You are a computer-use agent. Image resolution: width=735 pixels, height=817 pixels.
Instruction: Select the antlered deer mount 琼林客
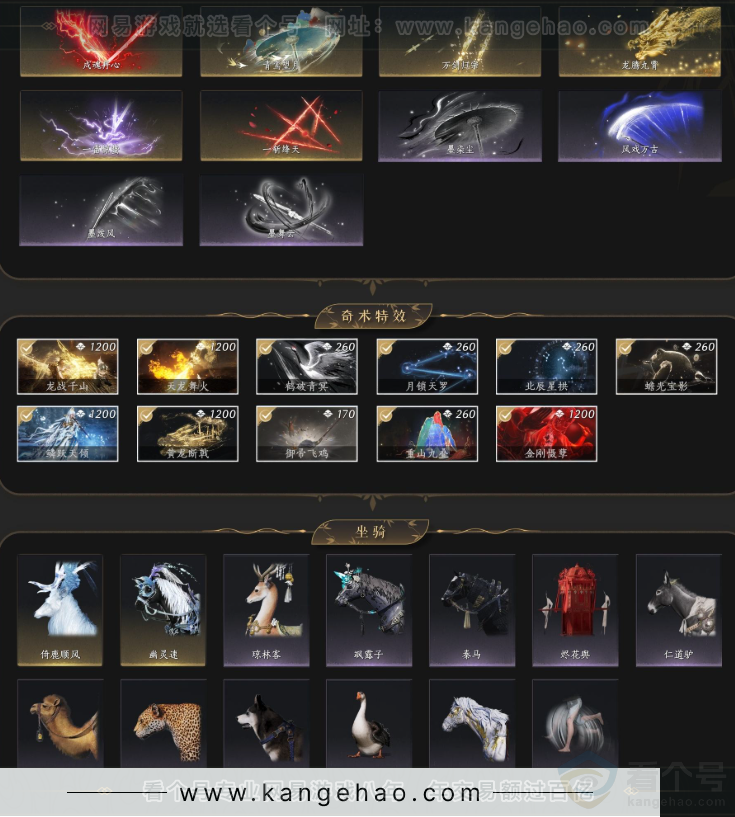click(266, 610)
